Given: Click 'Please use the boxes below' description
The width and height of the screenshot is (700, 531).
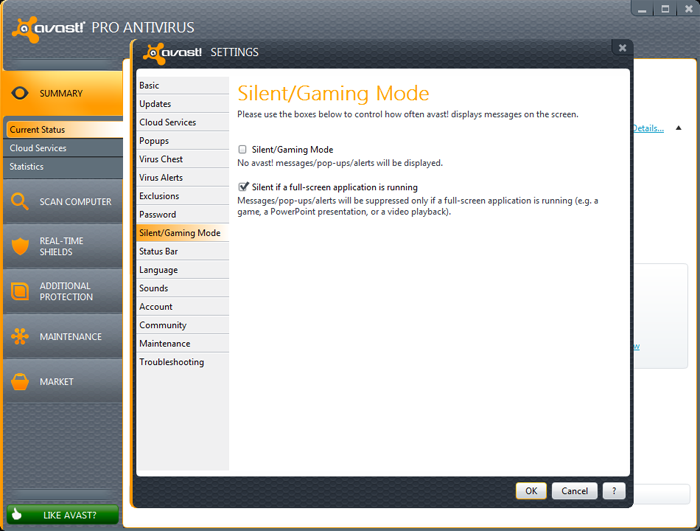Looking at the screenshot, I should pyautogui.click(x=408, y=114).
